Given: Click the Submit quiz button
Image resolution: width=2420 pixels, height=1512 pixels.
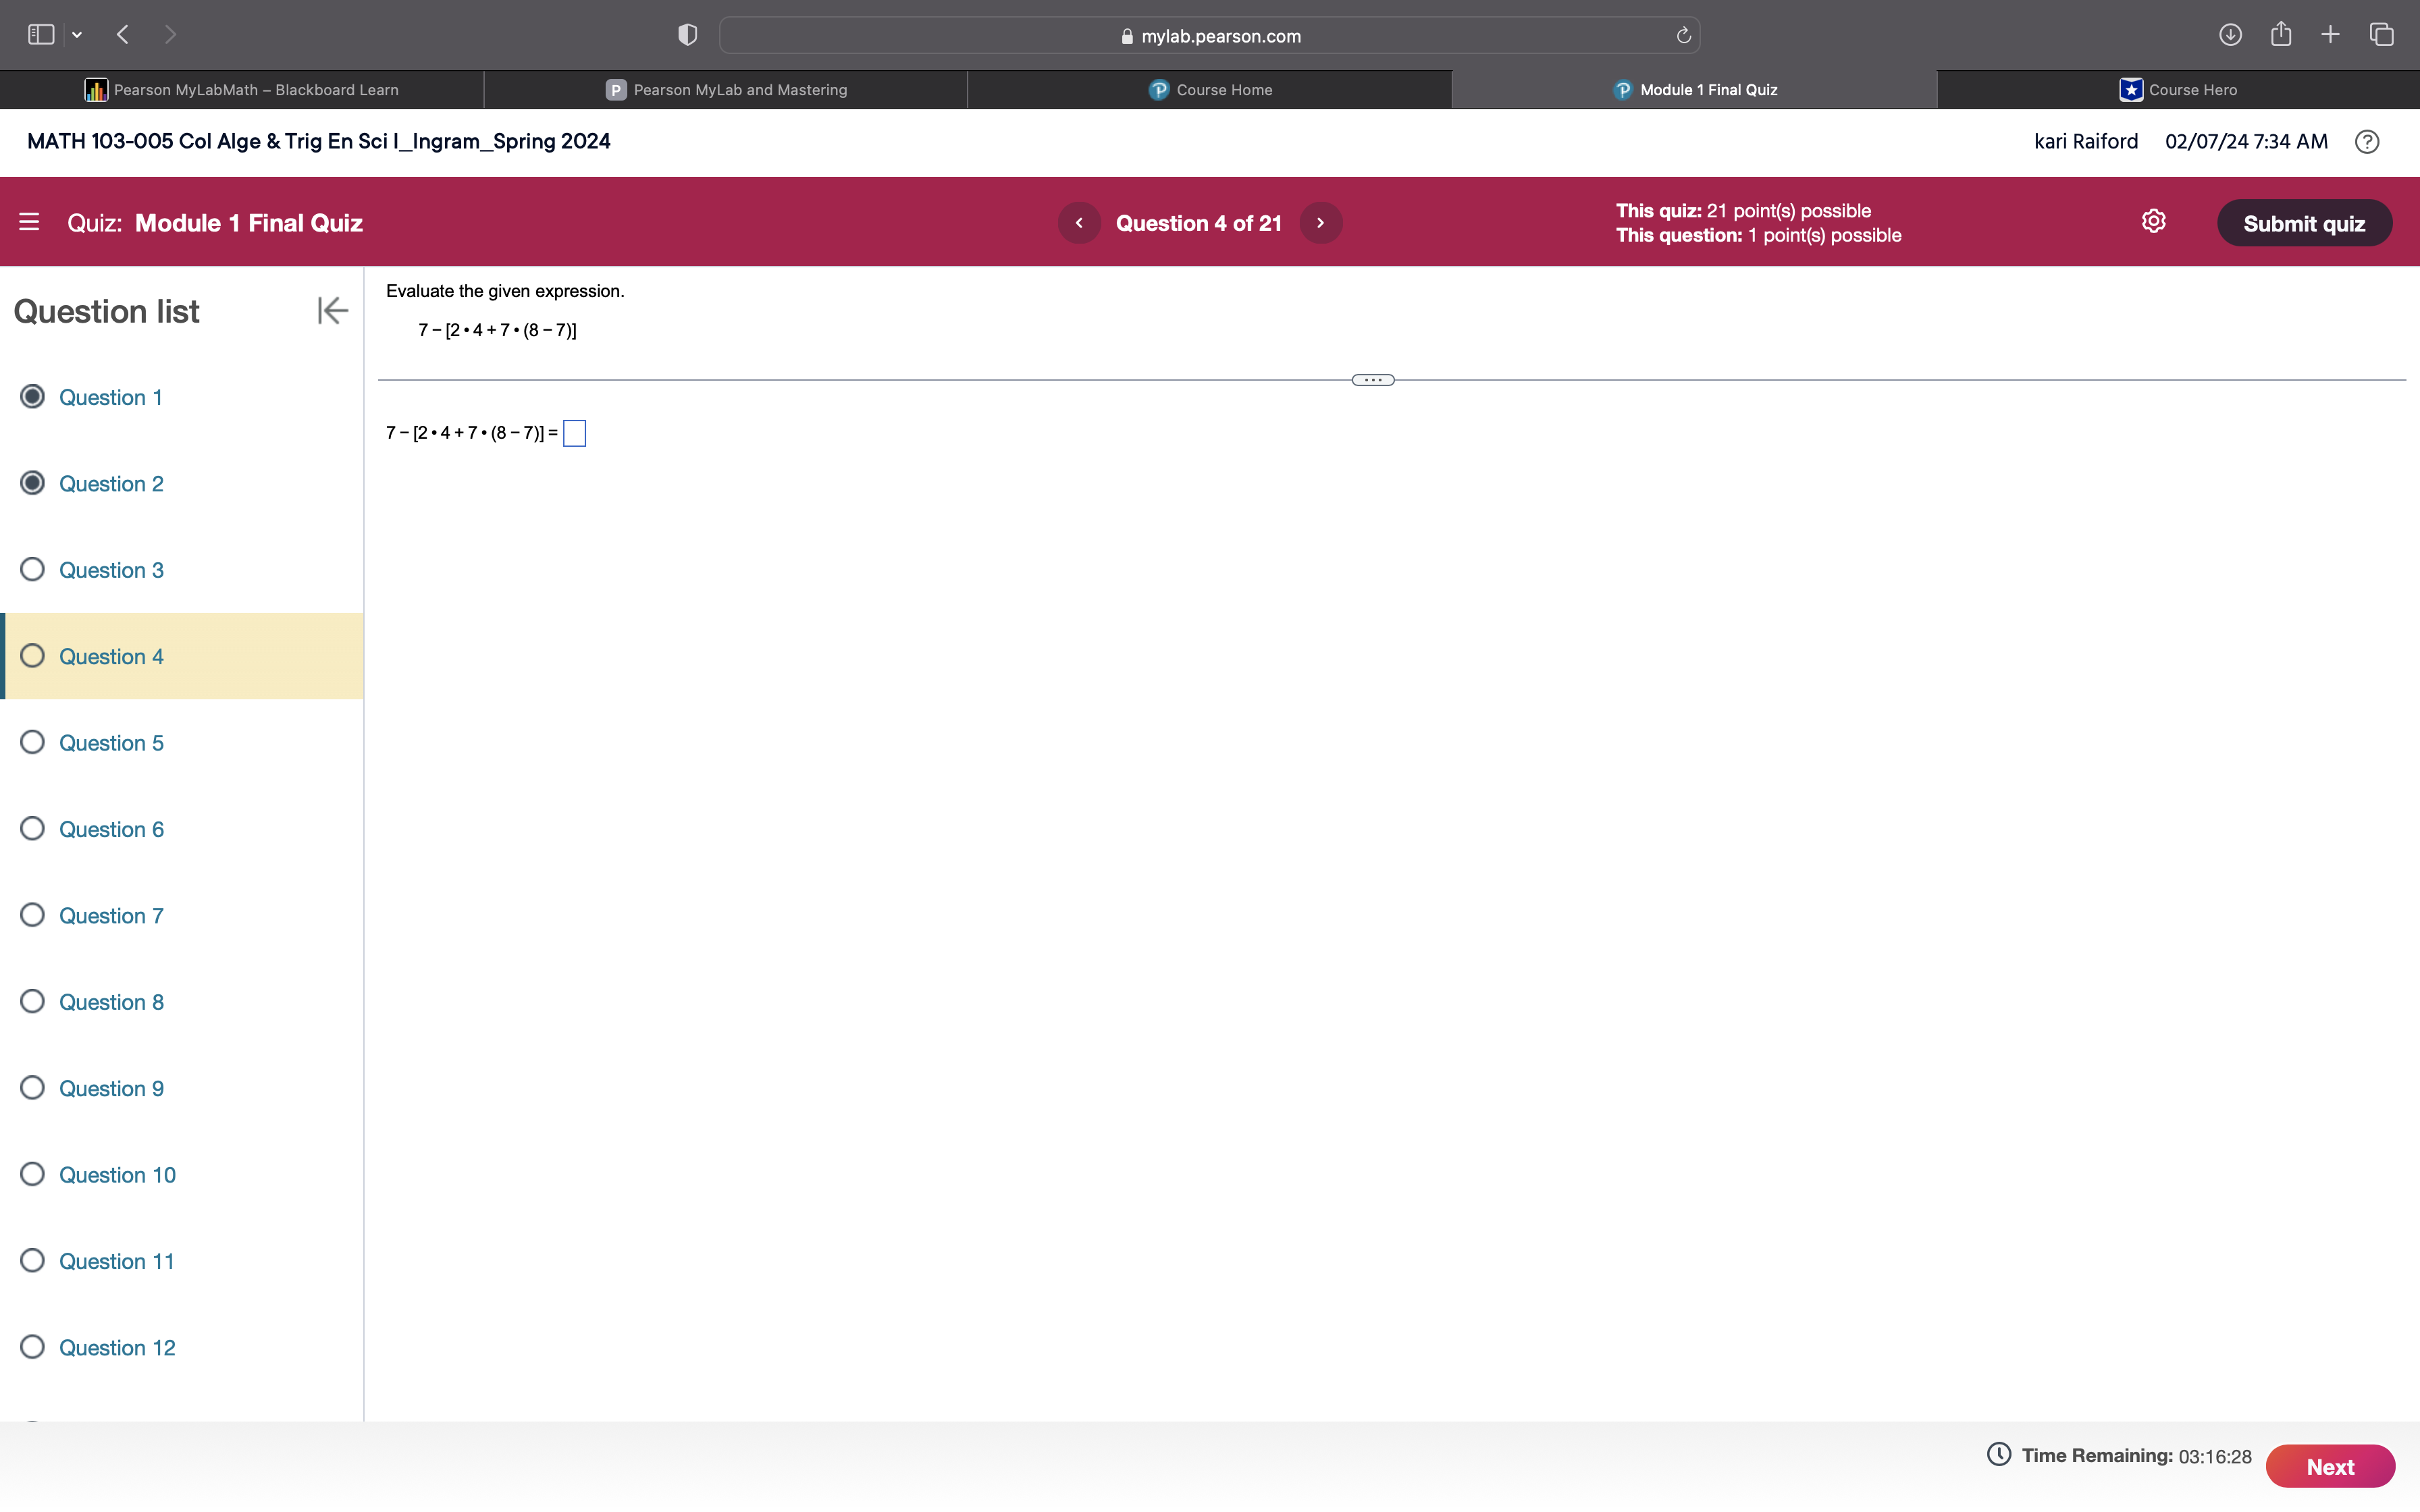Looking at the screenshot, I should (2303, 223).
